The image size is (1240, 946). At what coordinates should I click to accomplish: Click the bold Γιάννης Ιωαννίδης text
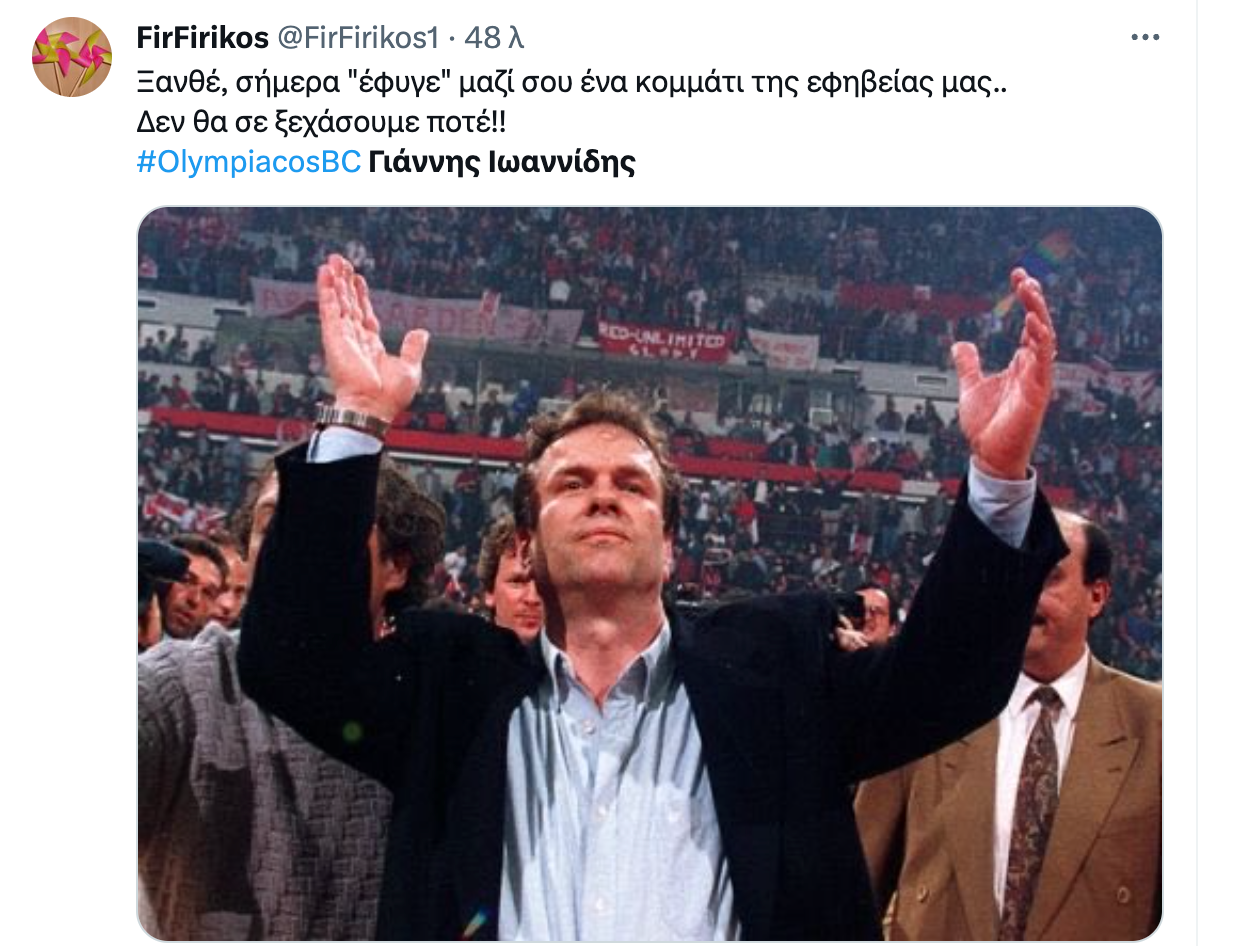pyautogui.click(x=502, y=162)
